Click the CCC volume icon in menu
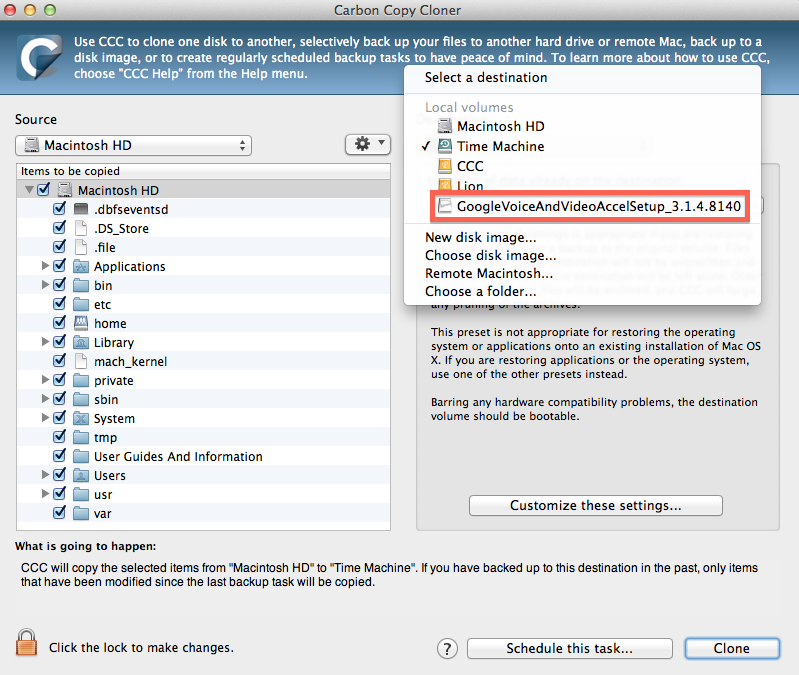This screenshot has width=799, height=675. 445,166
